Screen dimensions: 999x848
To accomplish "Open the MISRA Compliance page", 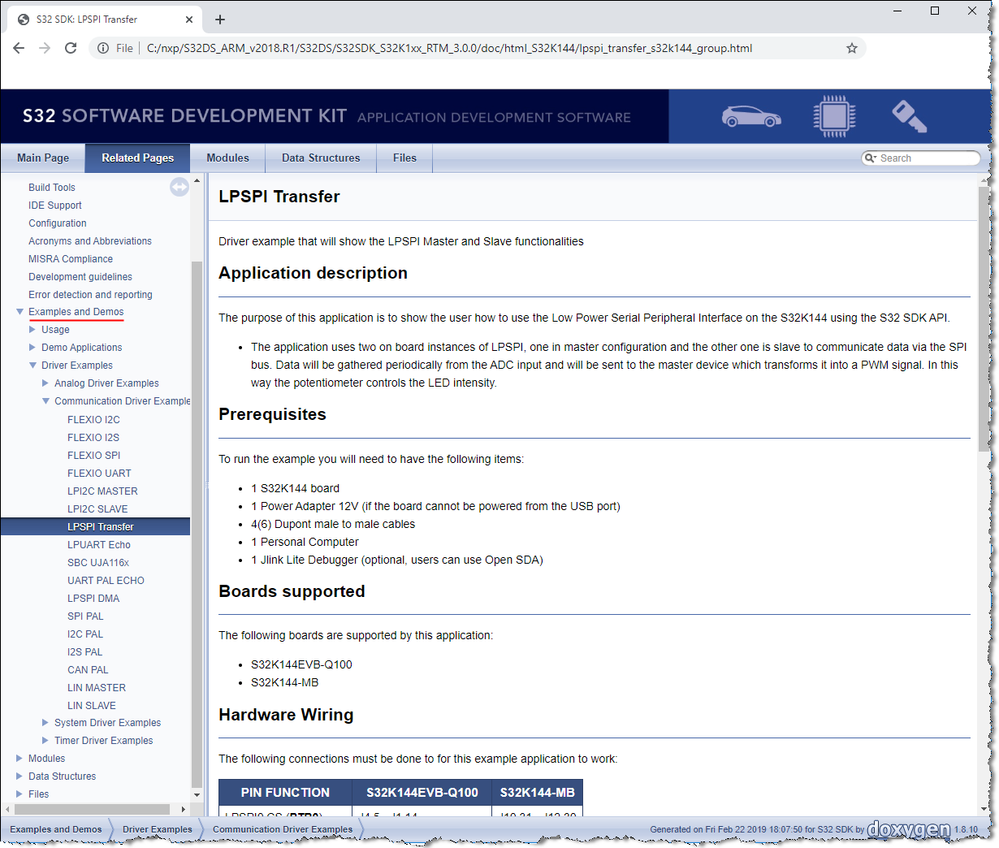I will [70, 259].
